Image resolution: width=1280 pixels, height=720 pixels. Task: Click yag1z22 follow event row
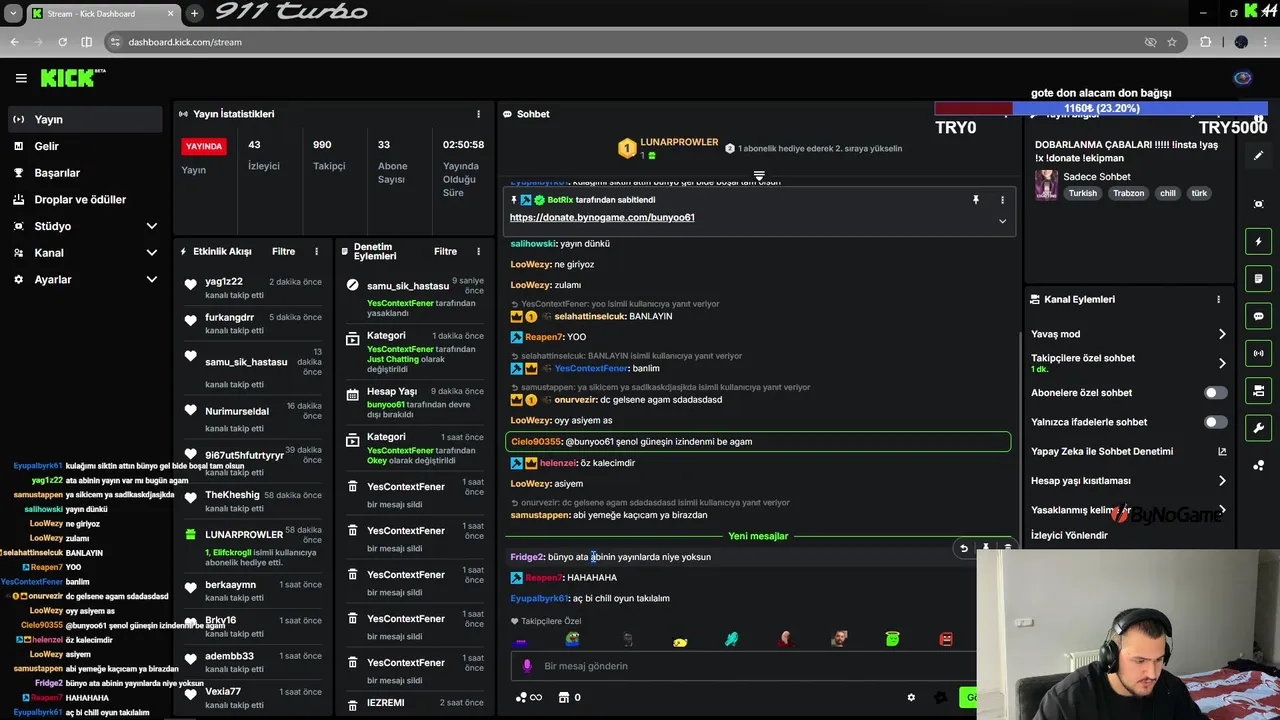click(255, 288)
